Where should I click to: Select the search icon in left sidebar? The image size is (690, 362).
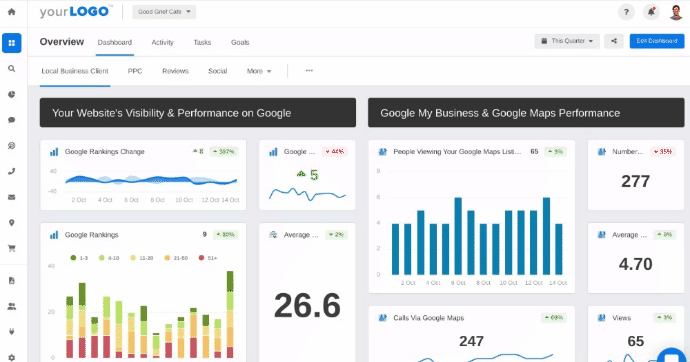11,69
